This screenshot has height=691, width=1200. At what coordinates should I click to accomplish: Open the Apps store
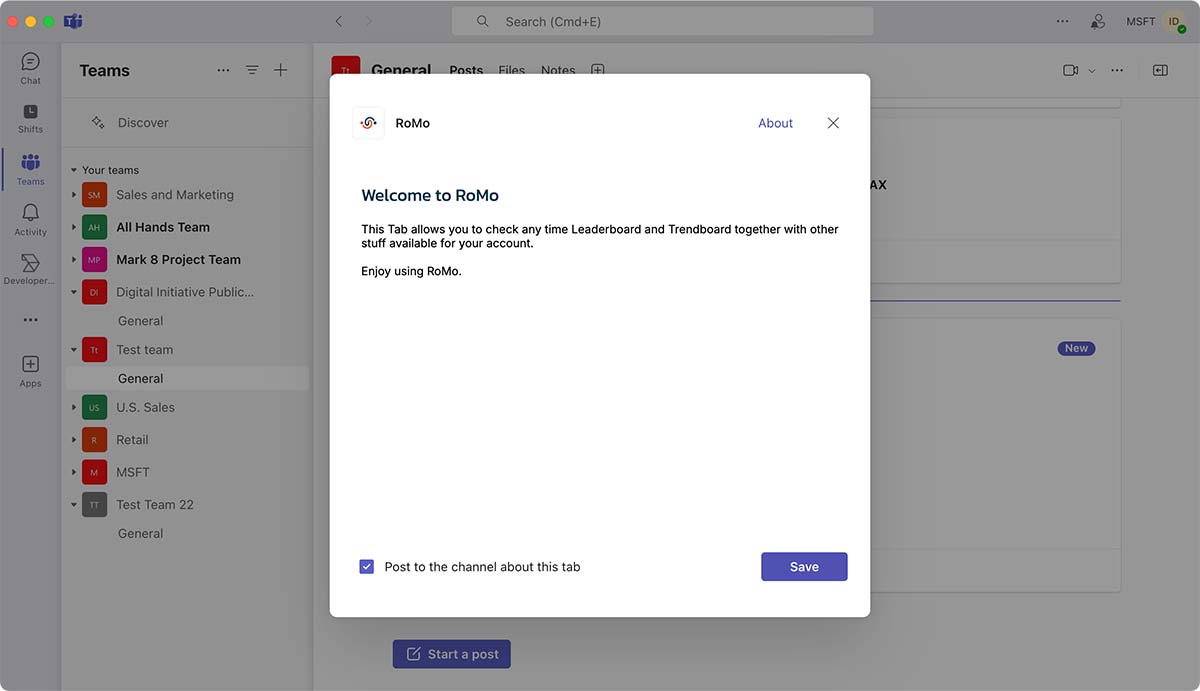pos(30,371)
